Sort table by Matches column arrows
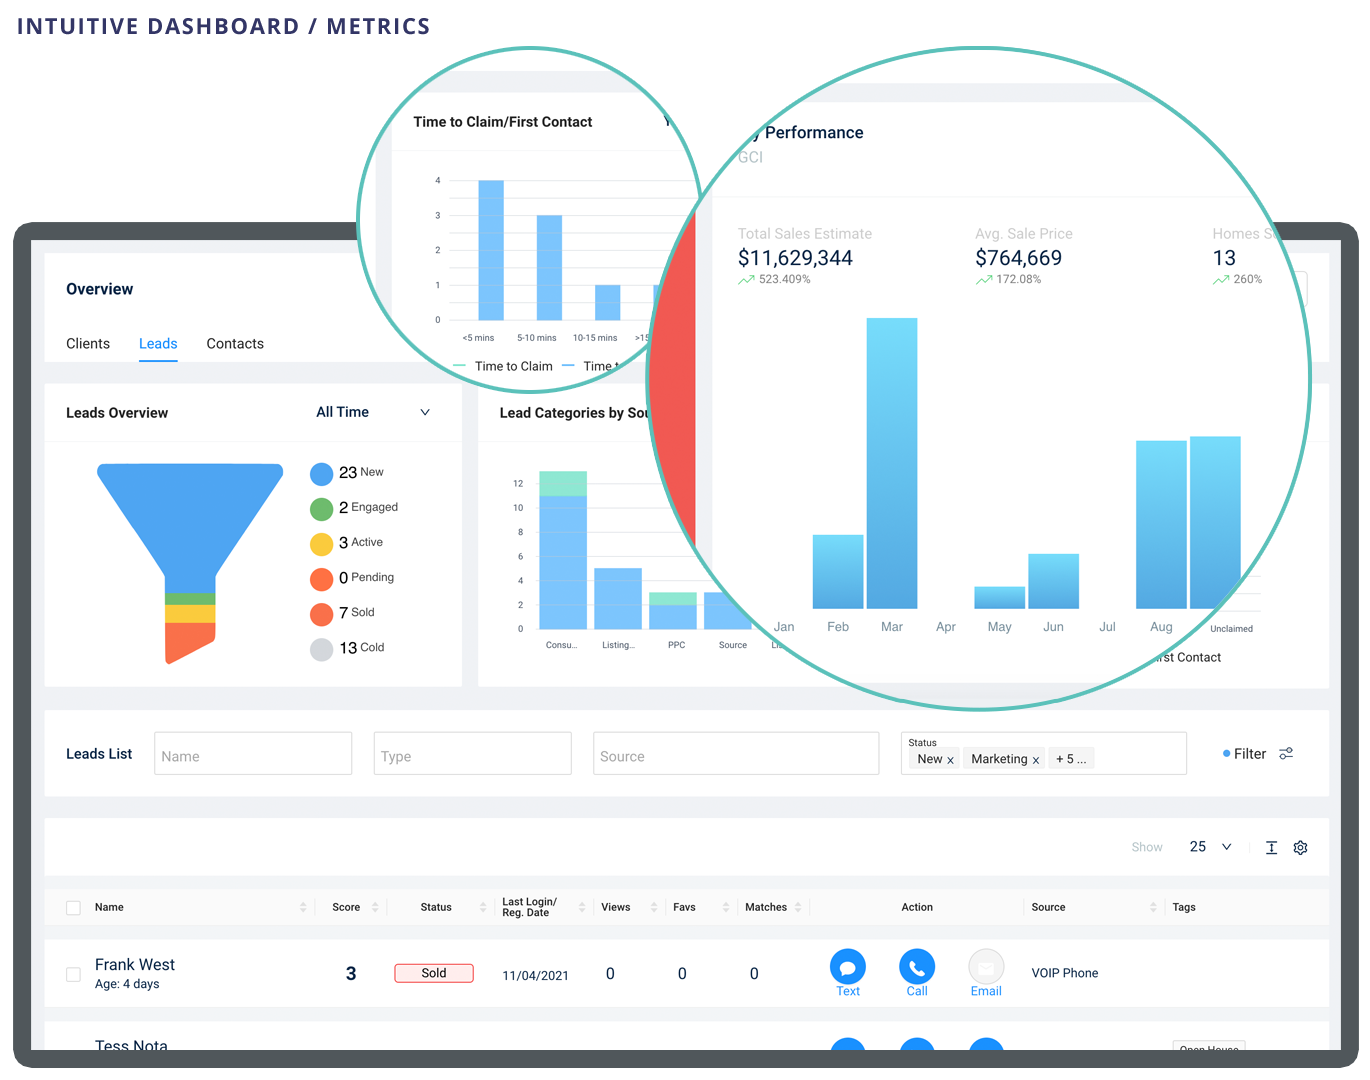 (798, 907)
